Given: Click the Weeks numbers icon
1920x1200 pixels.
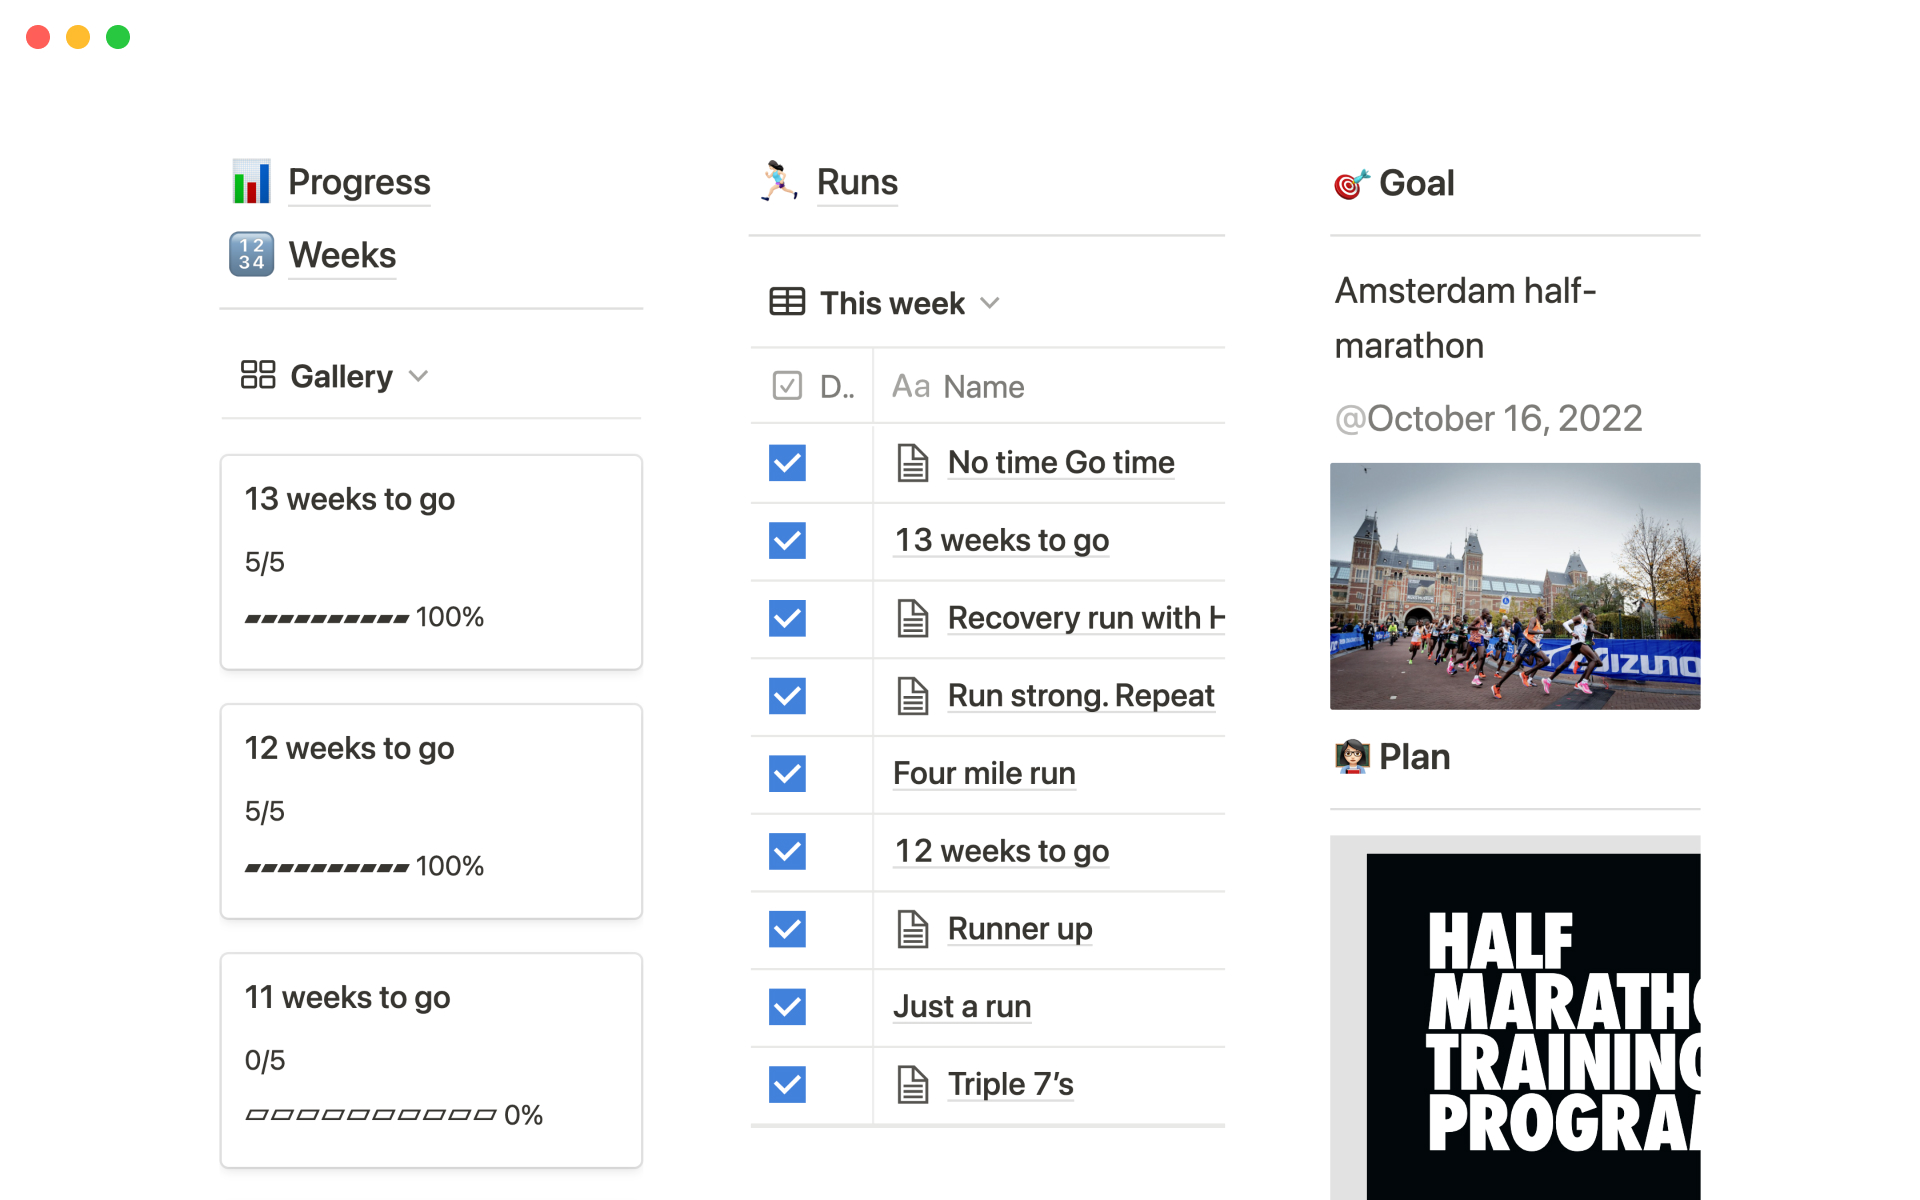Looking at the screenshot, I should pyautogui.click(x=251, y=255).
